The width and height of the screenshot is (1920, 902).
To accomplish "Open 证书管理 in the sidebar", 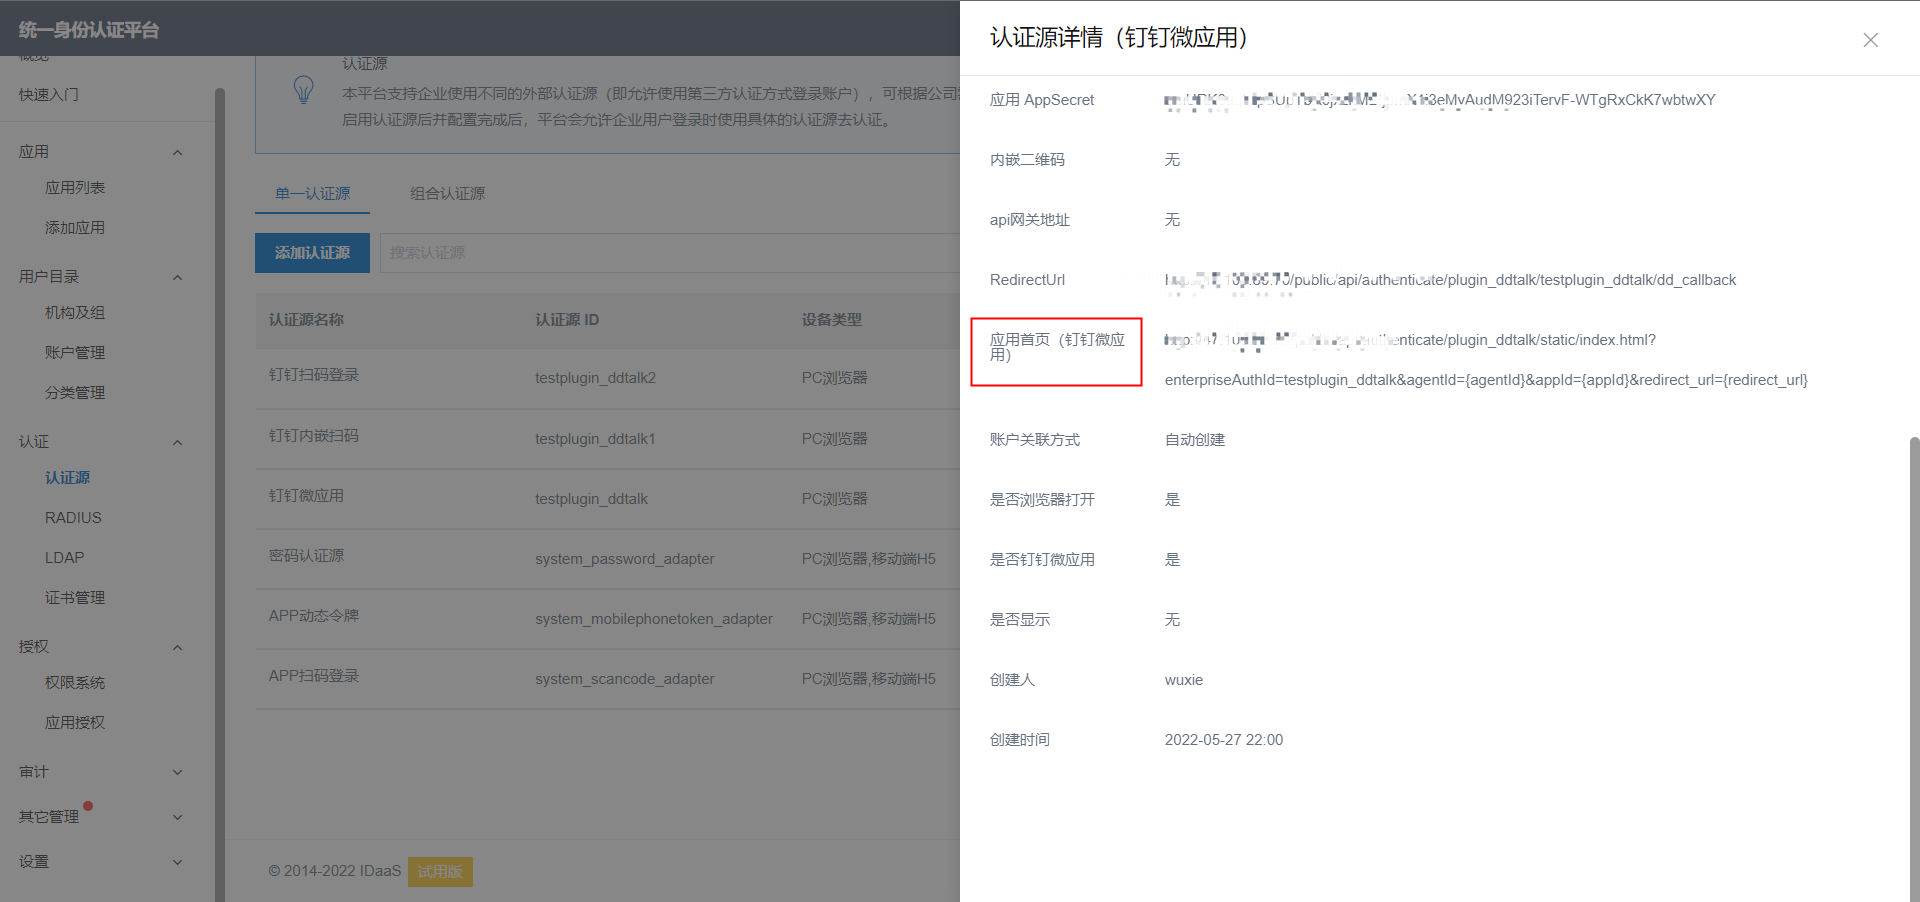I will pyautogui.click(x=75, y=598).
